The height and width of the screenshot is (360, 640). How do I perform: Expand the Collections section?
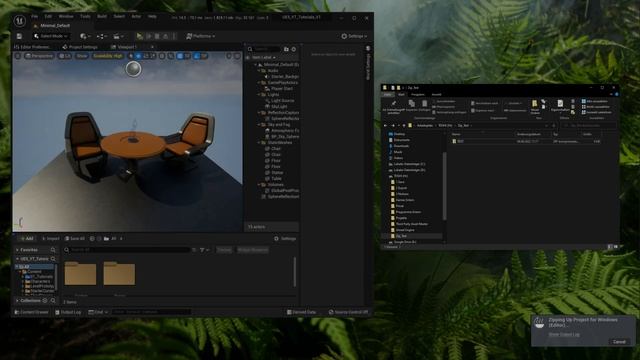pyautogui.click(x=17, y=301)
